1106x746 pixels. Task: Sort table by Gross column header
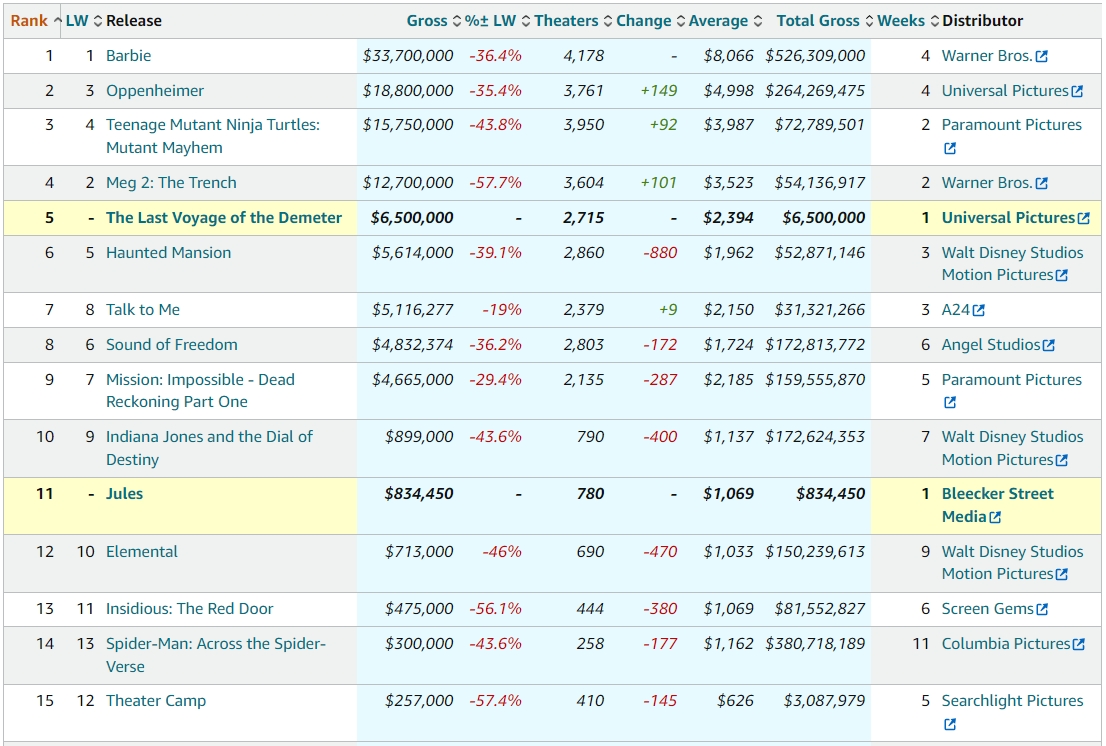[x=427, y=20]
